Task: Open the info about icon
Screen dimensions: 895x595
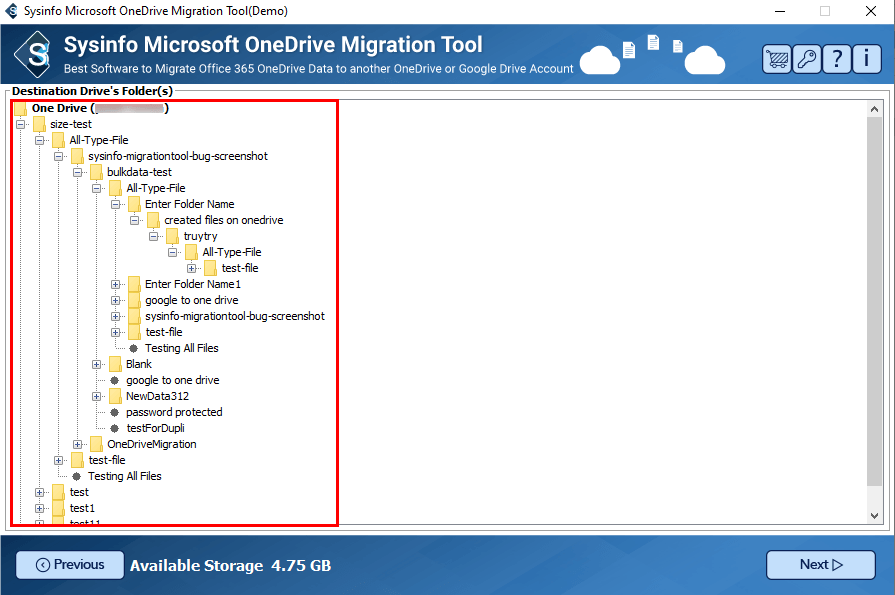Action: 866,59
